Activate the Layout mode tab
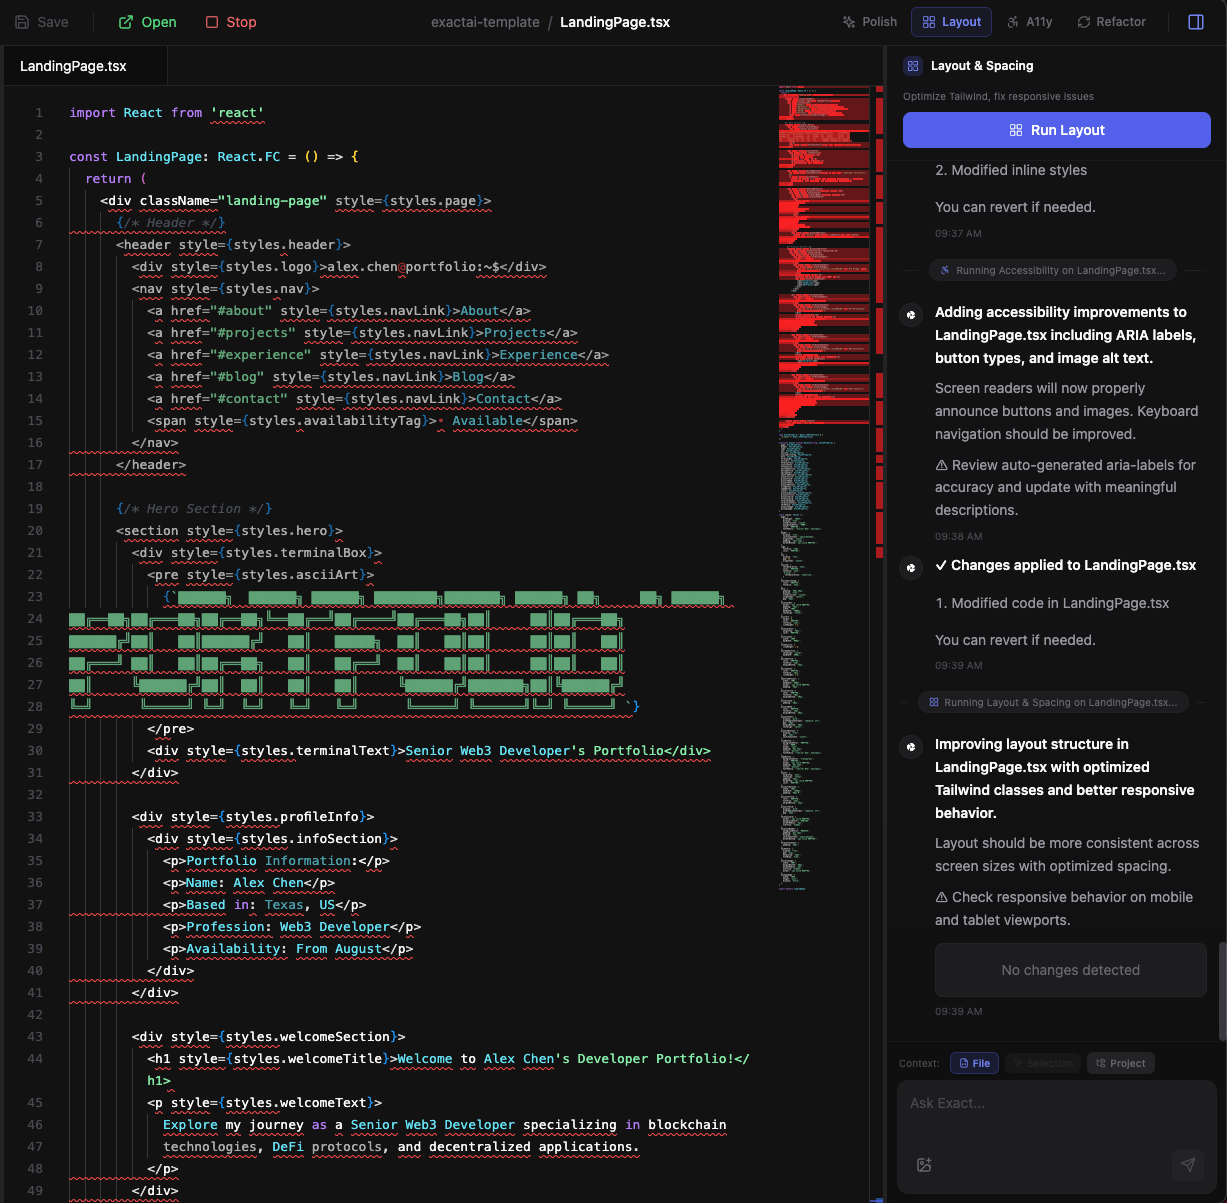 (x=951, y=22)
